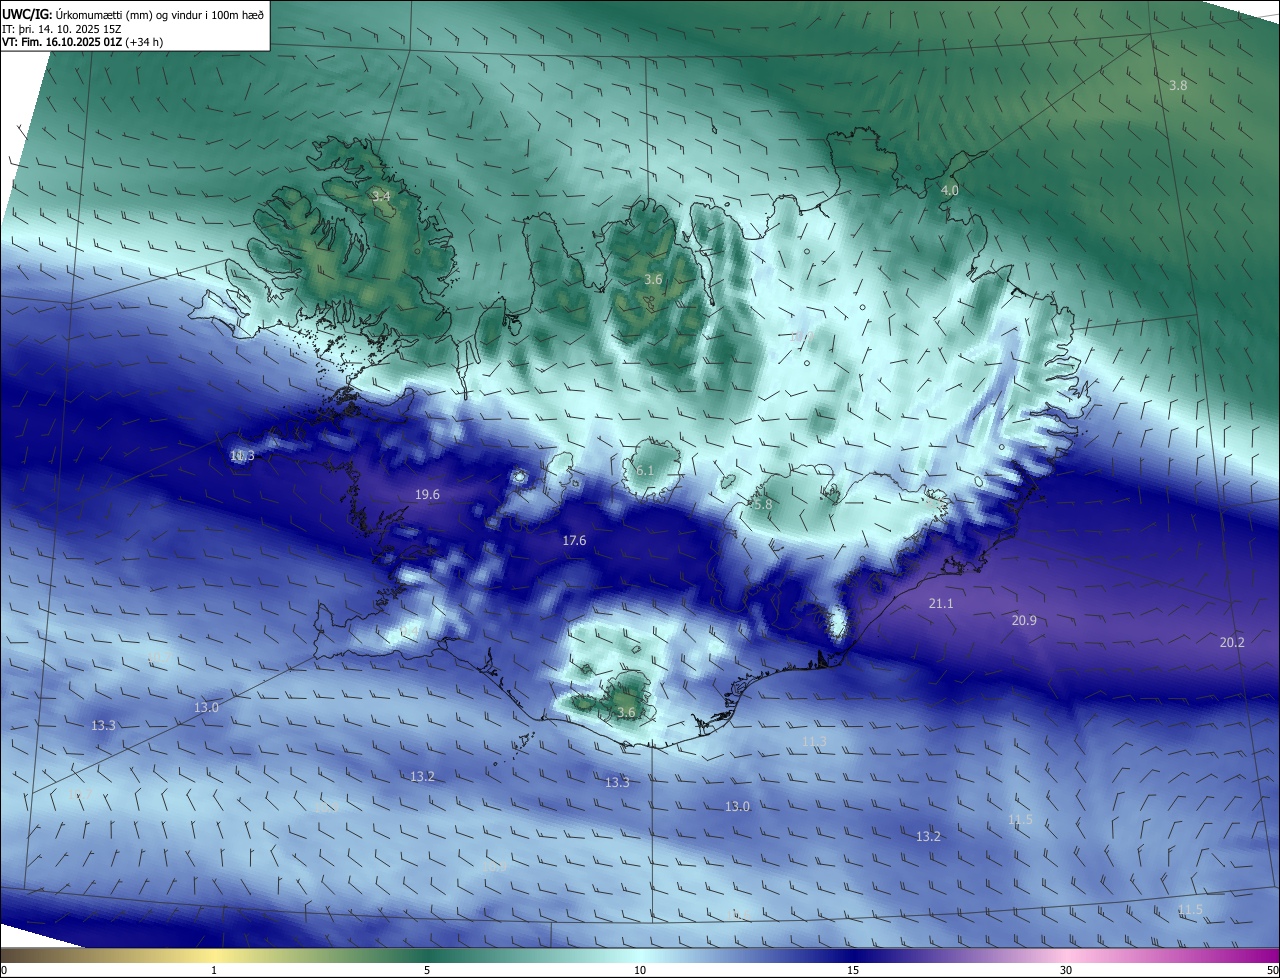
Task: Click the 19.6 value label on the map
Action: click(427, 494)
